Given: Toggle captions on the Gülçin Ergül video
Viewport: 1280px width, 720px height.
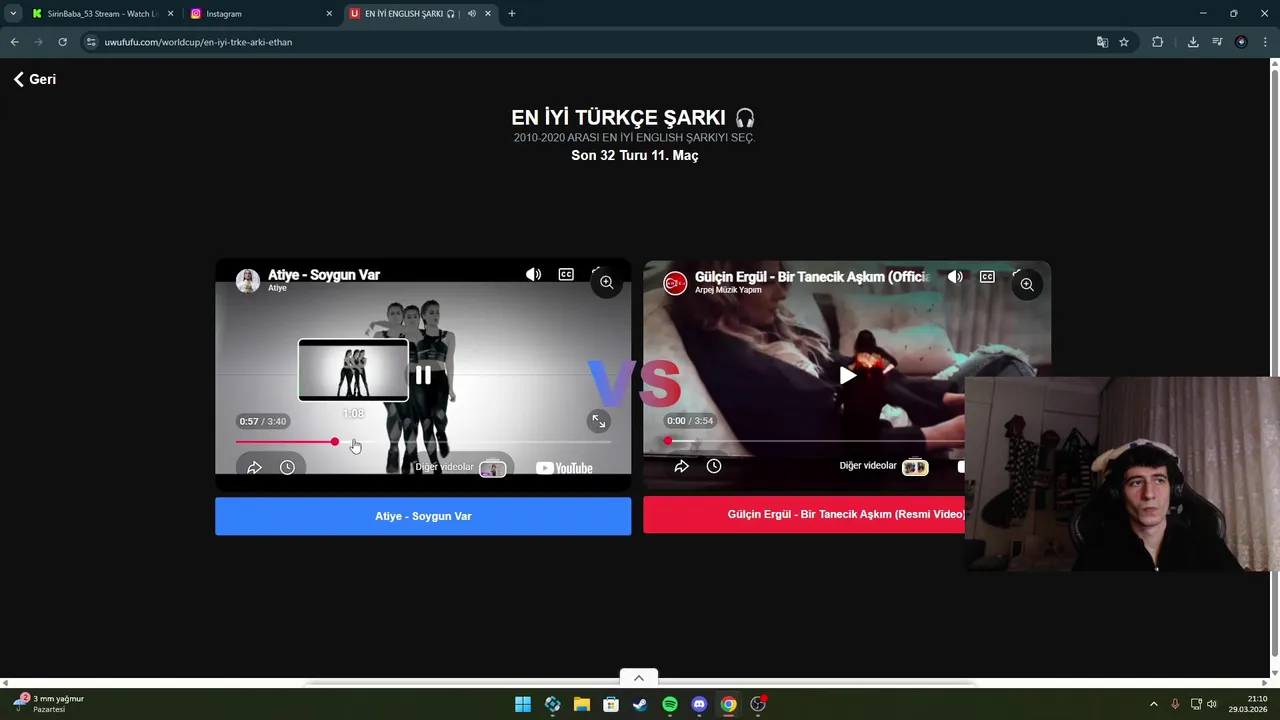Looking at the screenshot, I should click(987, 277).
